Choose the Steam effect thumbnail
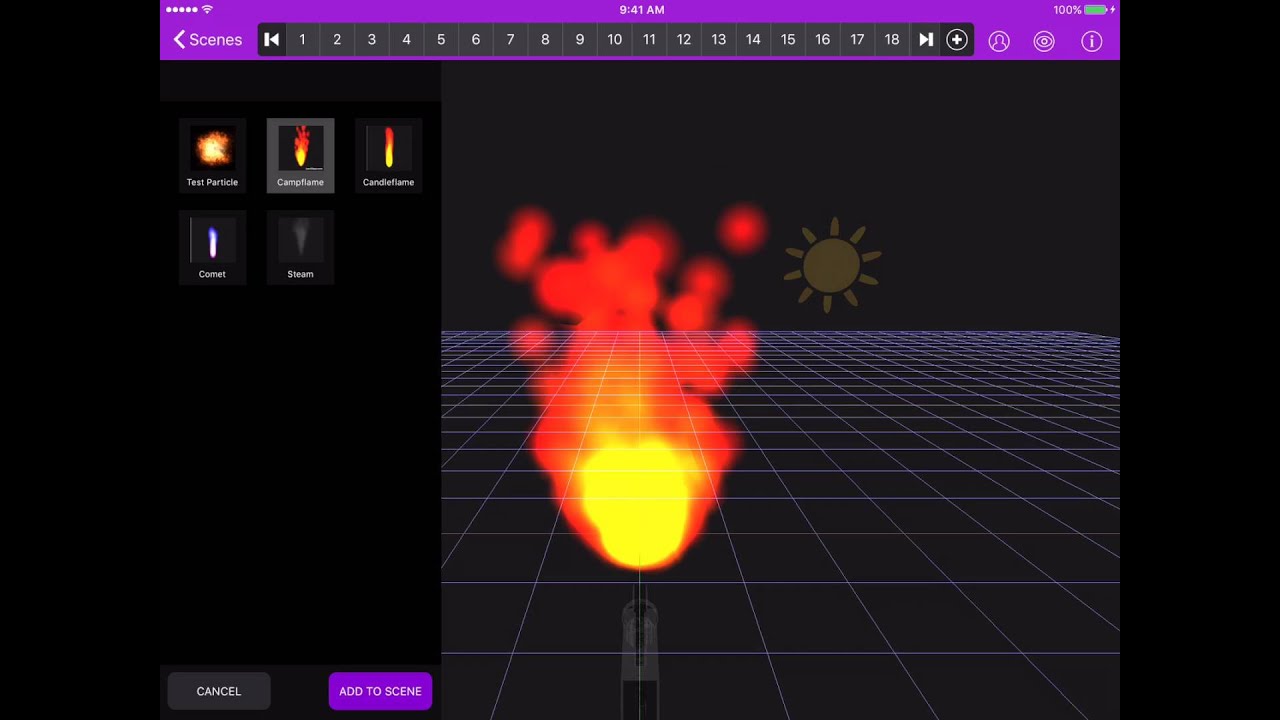This screenshot has height=720, width=1280. 300,247
